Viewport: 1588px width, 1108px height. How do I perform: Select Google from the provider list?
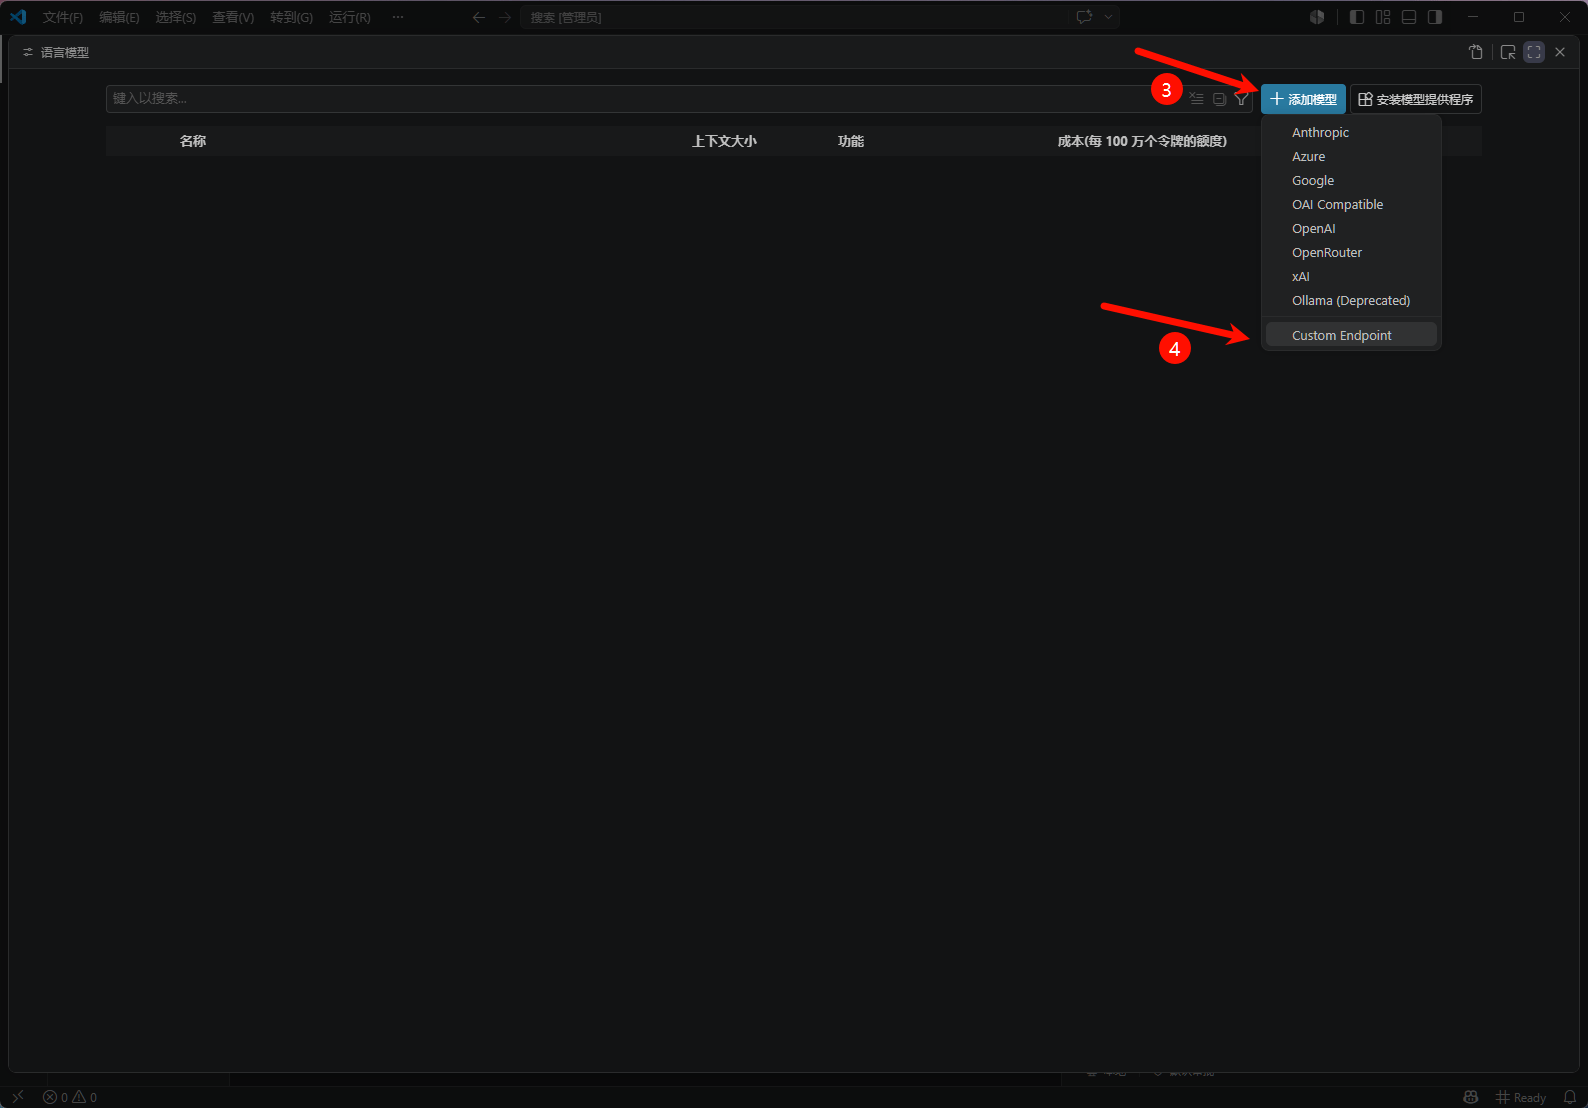point(1351,180)
